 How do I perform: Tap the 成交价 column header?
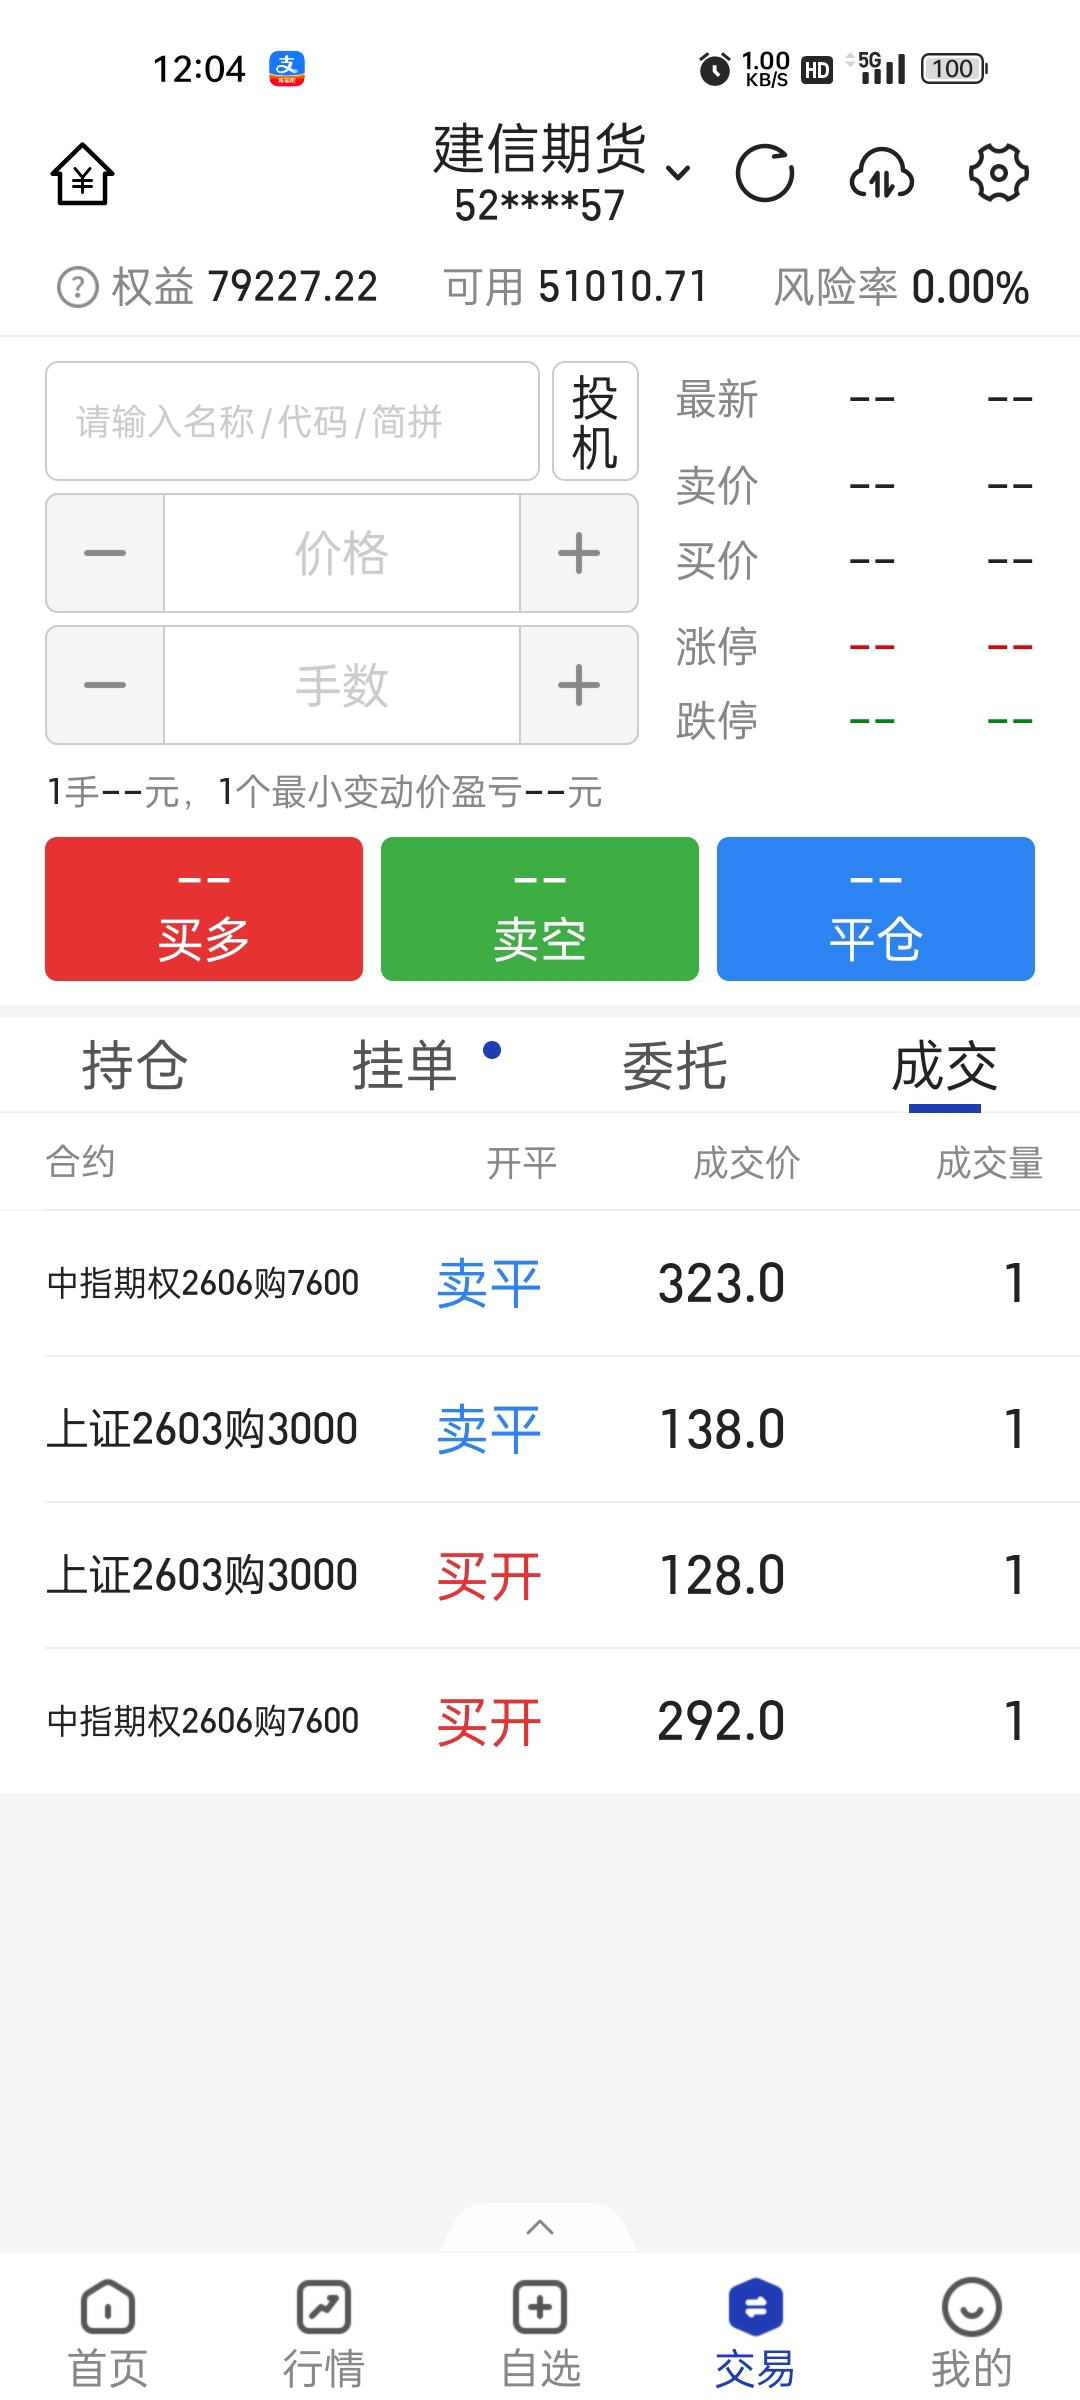pyautogui.click(x=747, y=1162)
